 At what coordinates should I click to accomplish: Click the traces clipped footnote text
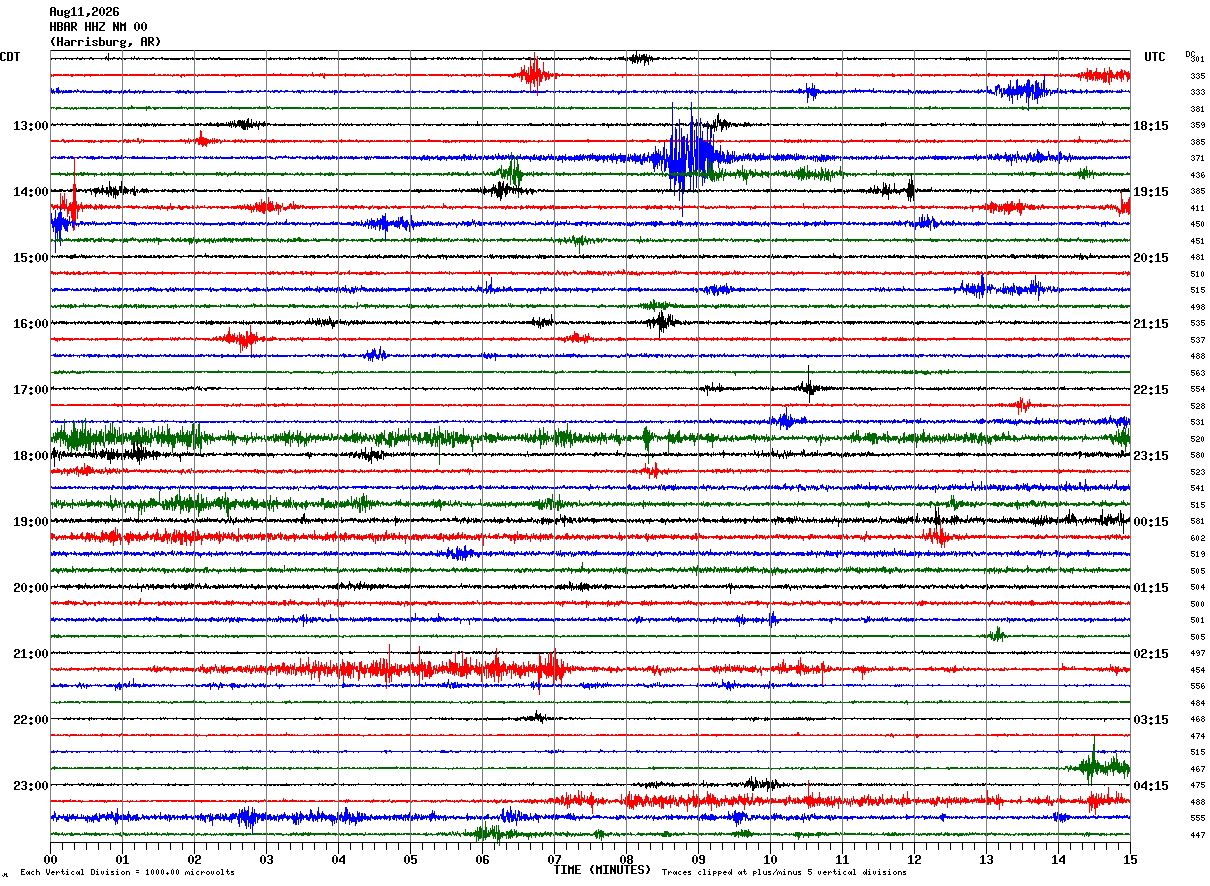(784, 872)
